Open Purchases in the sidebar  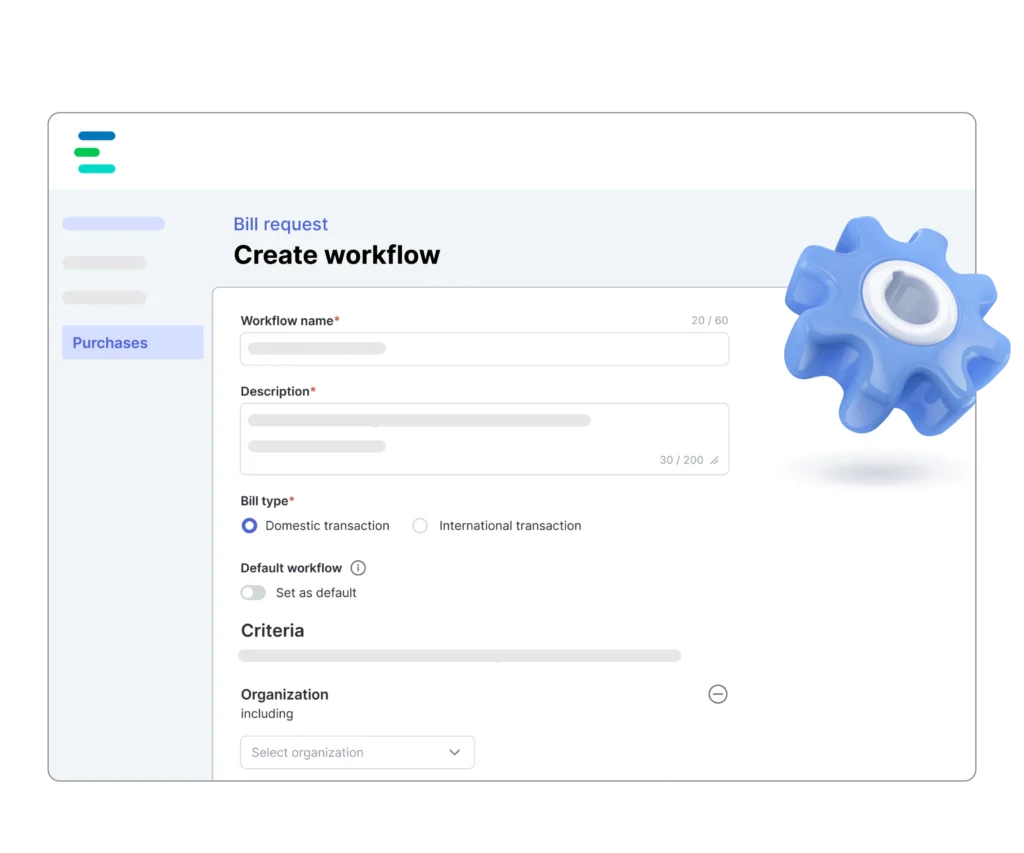(133, 342)
